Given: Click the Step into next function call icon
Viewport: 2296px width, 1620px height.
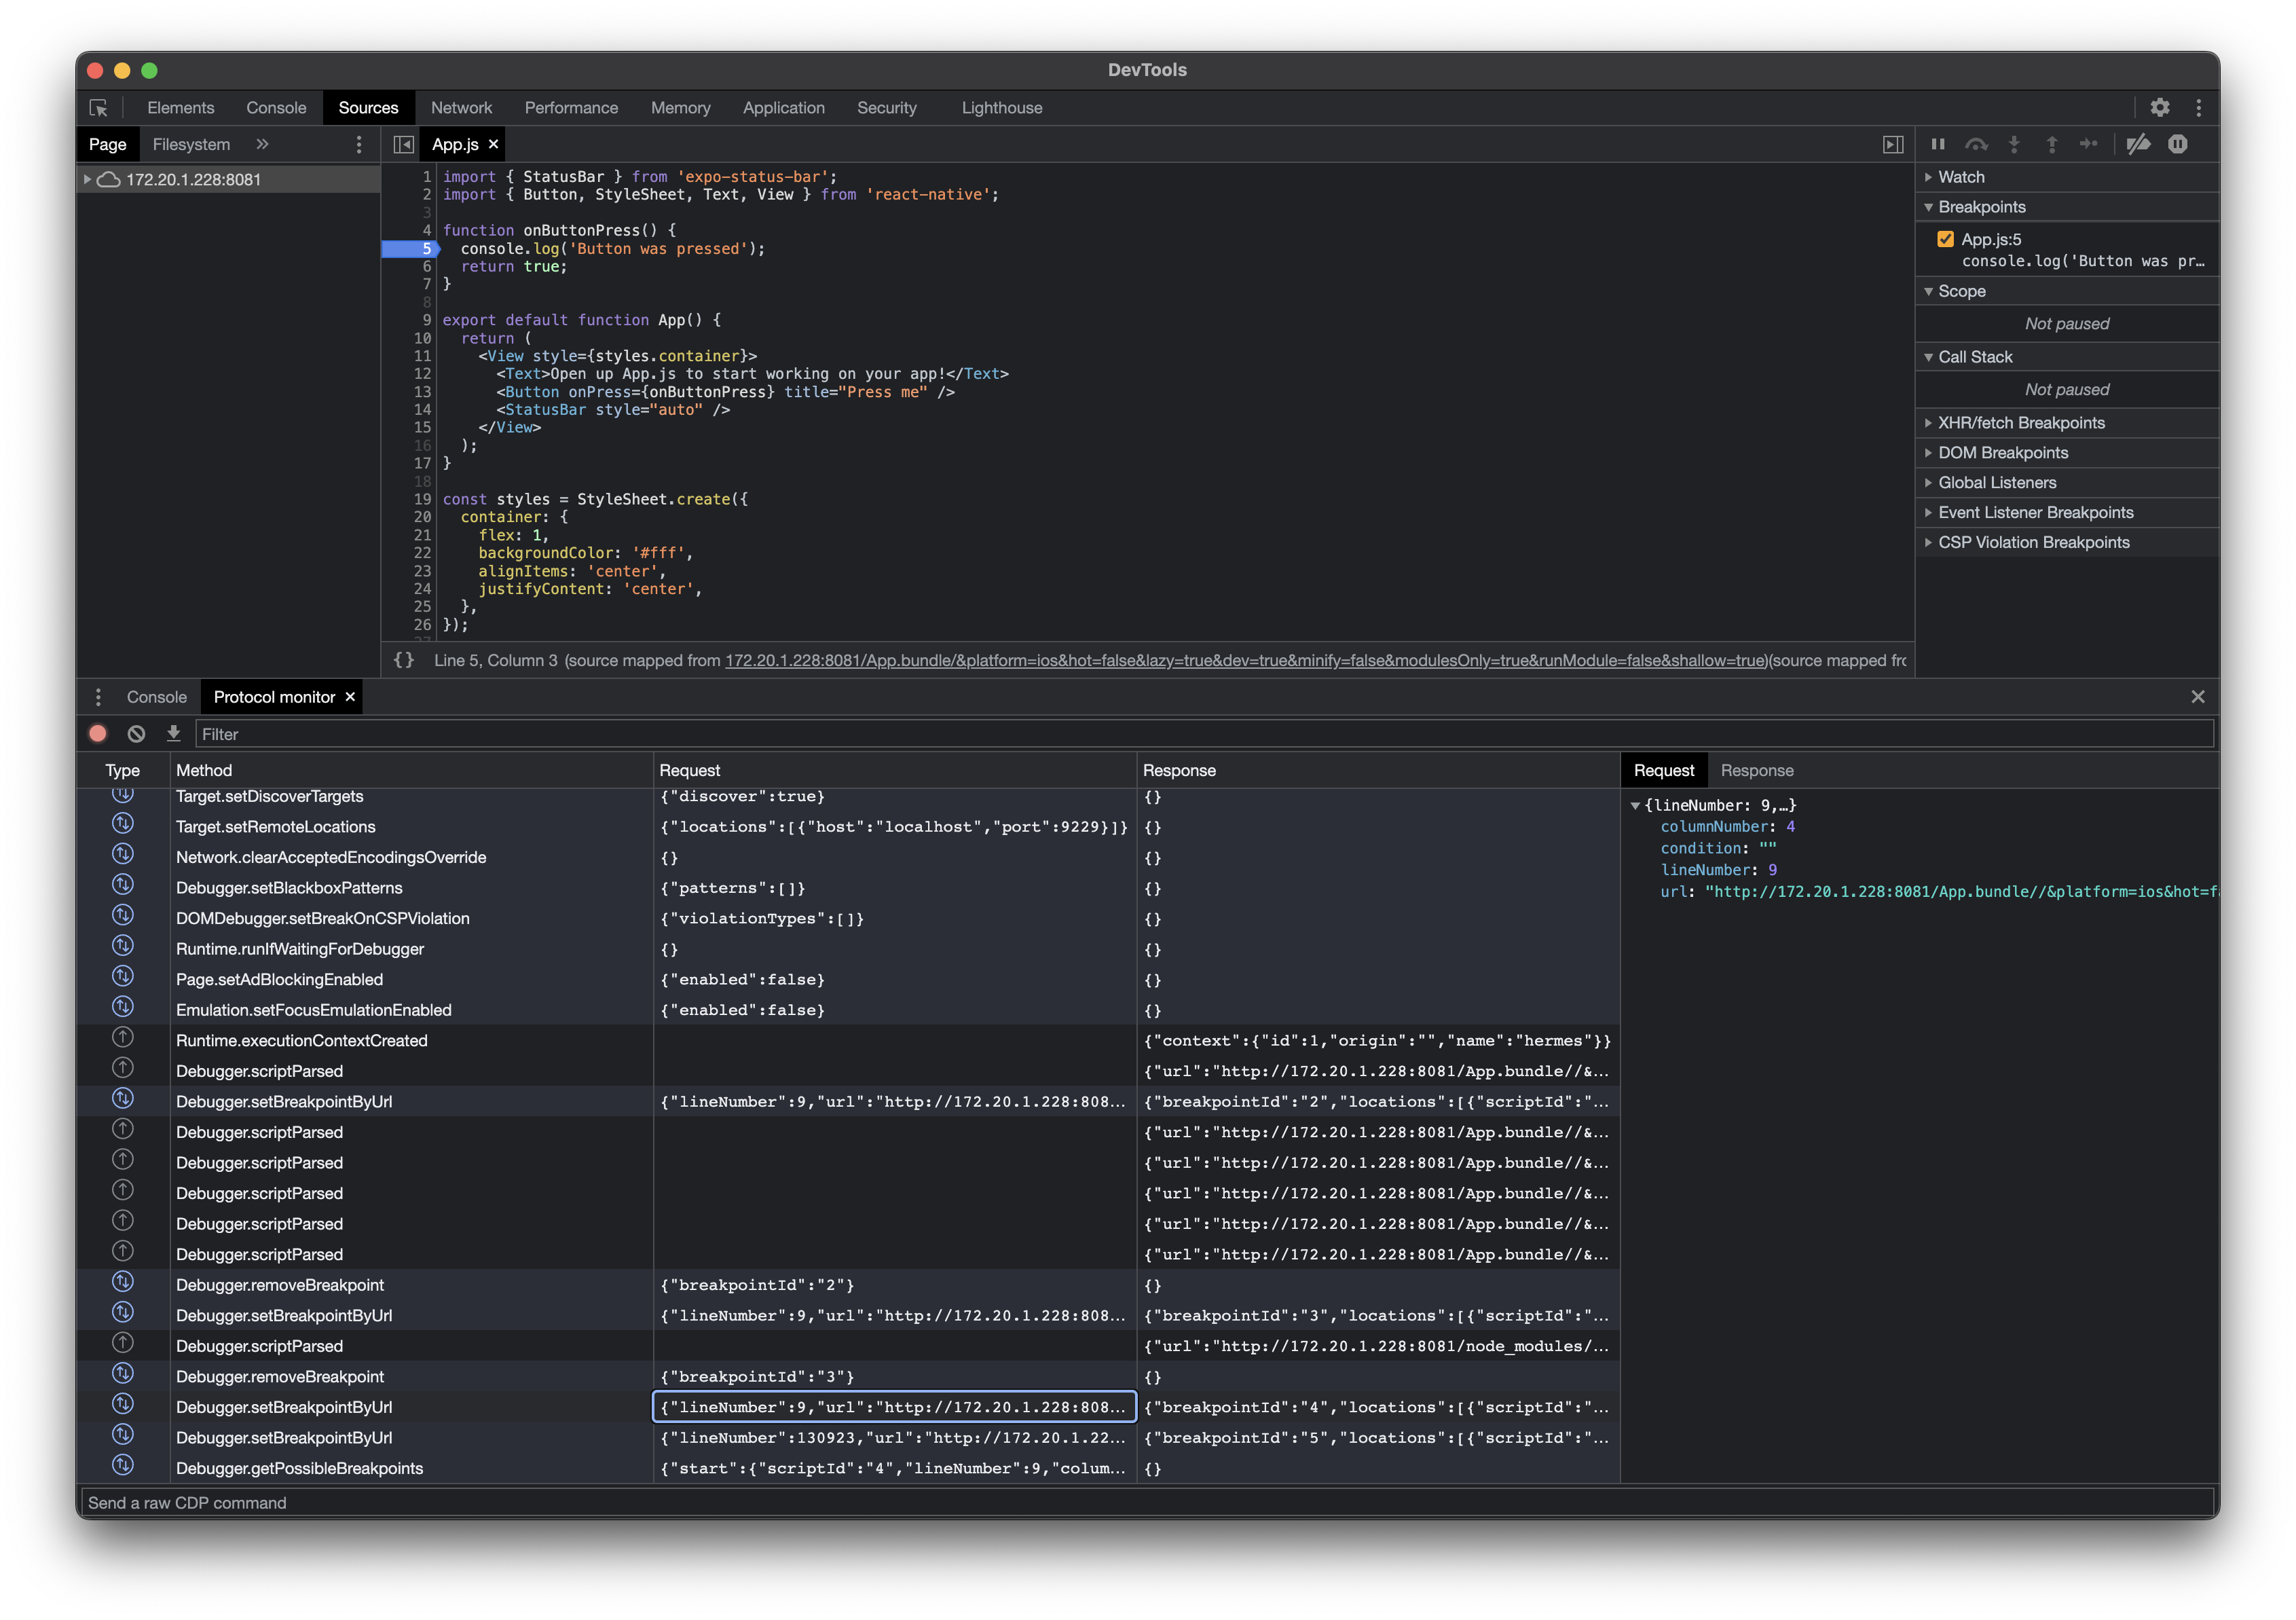Looking at the screenshot, I should coord(2014,144).
